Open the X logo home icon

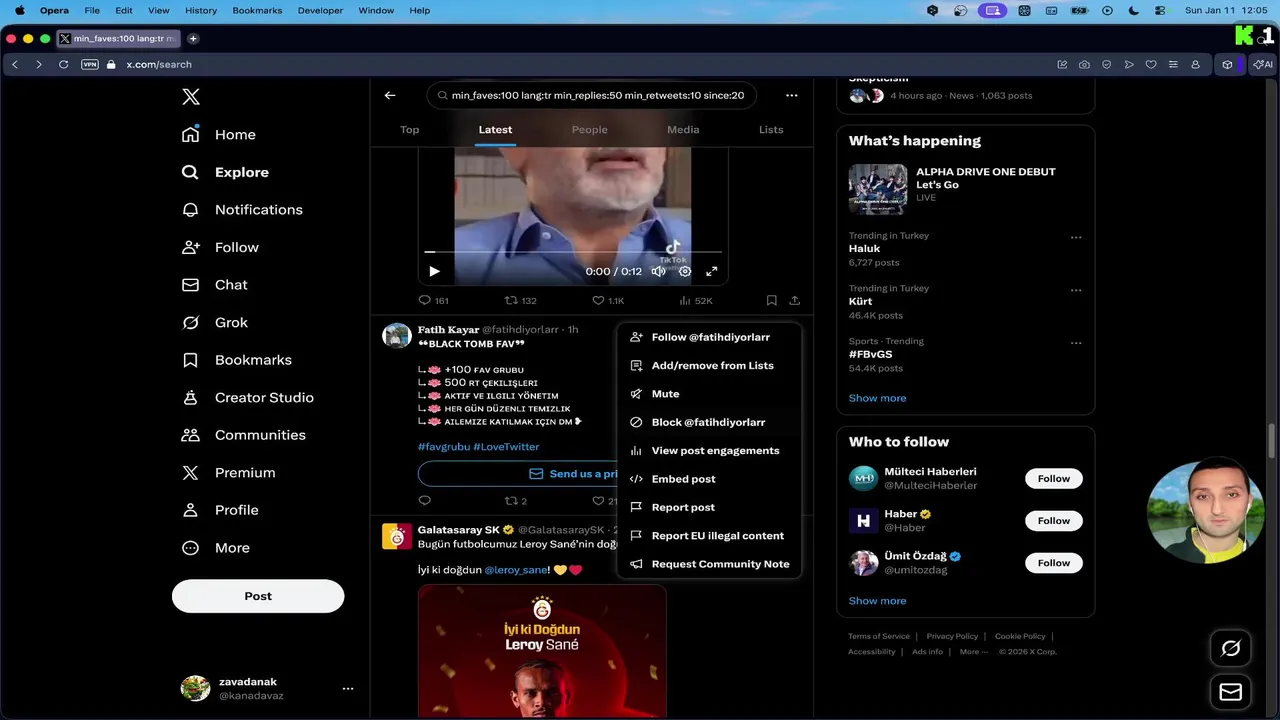point(191,97)
